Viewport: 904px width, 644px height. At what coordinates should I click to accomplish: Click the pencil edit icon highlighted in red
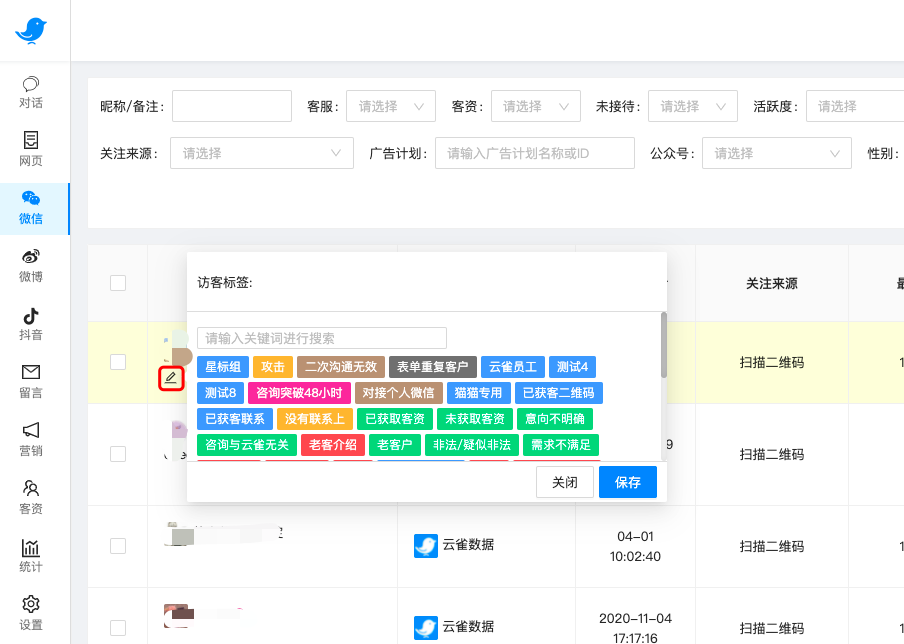click(171, 379)
